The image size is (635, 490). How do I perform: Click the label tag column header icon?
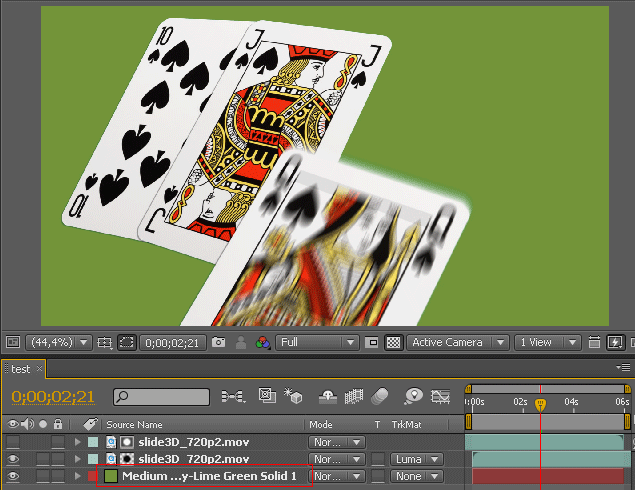coord(90,424)
